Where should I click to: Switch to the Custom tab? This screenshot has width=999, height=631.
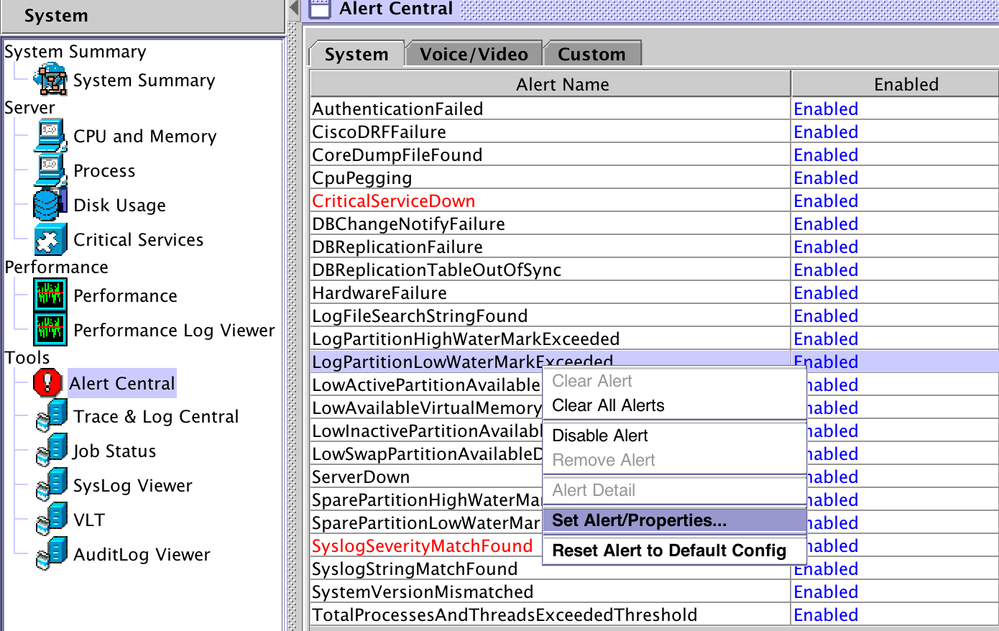click(592, 54)
